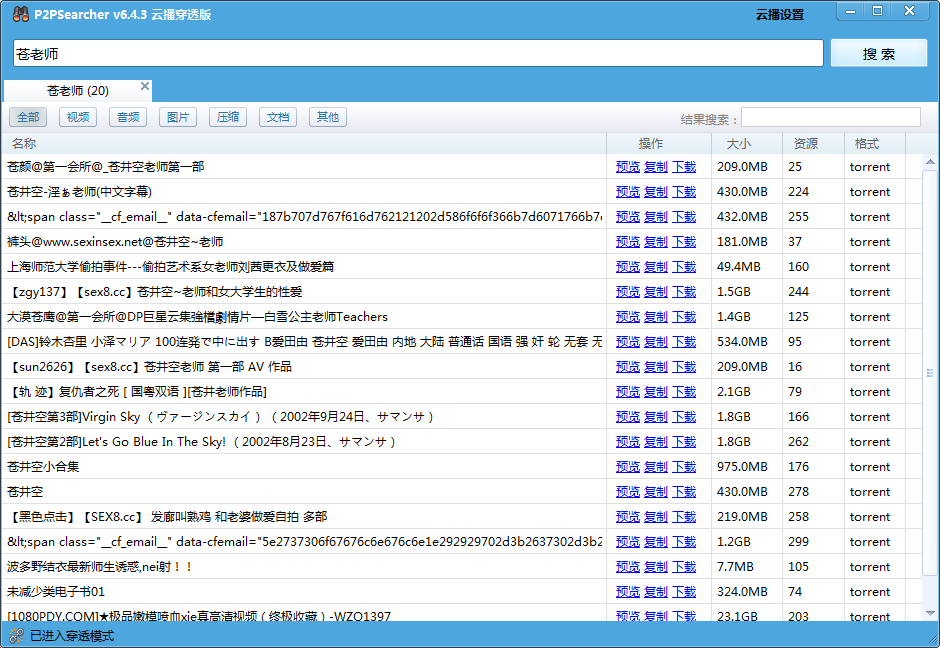Click 预览 in the 181.0MB row
Viewport: 940px width, 648px height.
[x=628, y=242]
